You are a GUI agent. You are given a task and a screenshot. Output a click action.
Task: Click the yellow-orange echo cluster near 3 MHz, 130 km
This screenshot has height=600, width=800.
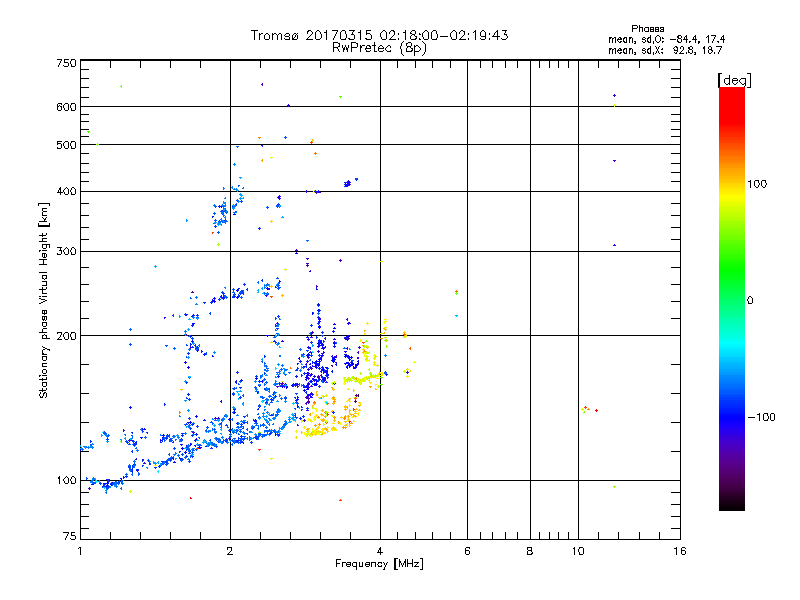click(x=328, y=414)
